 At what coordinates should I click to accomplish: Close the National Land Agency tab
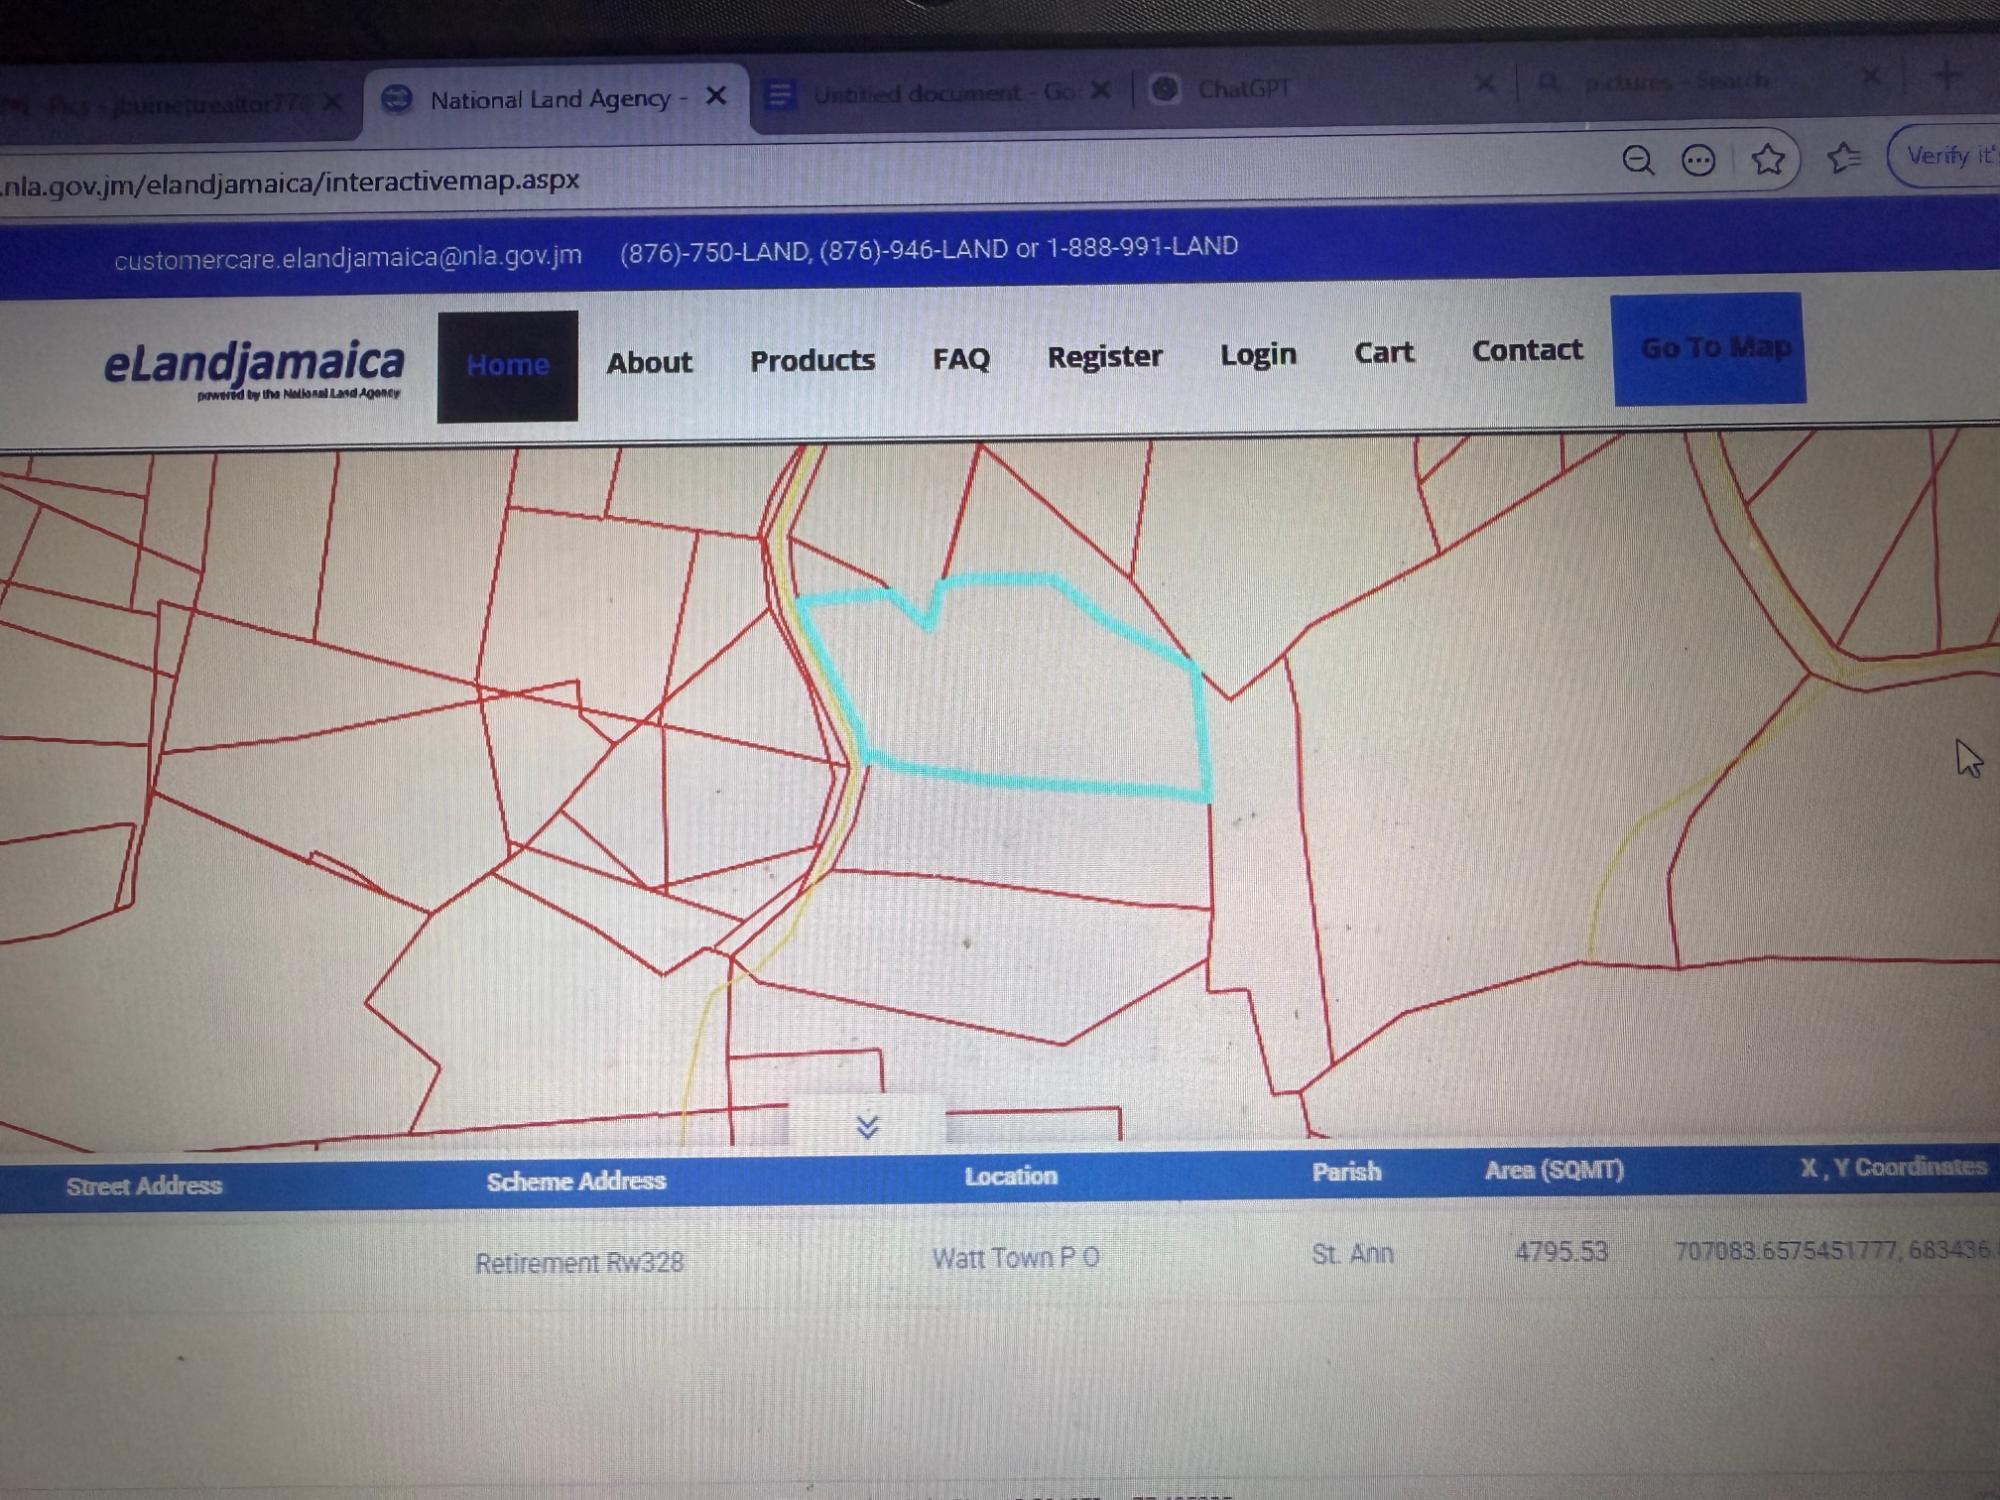coord(716,96)
